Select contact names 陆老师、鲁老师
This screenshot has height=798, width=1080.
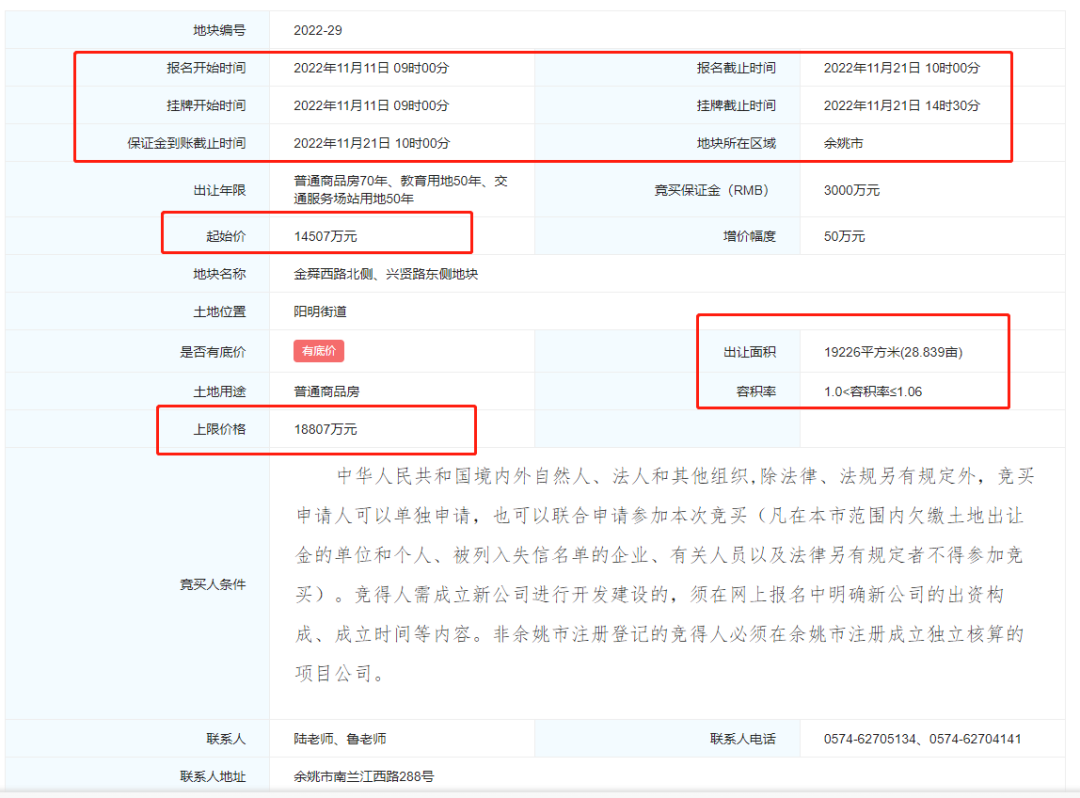pos(340,739)
